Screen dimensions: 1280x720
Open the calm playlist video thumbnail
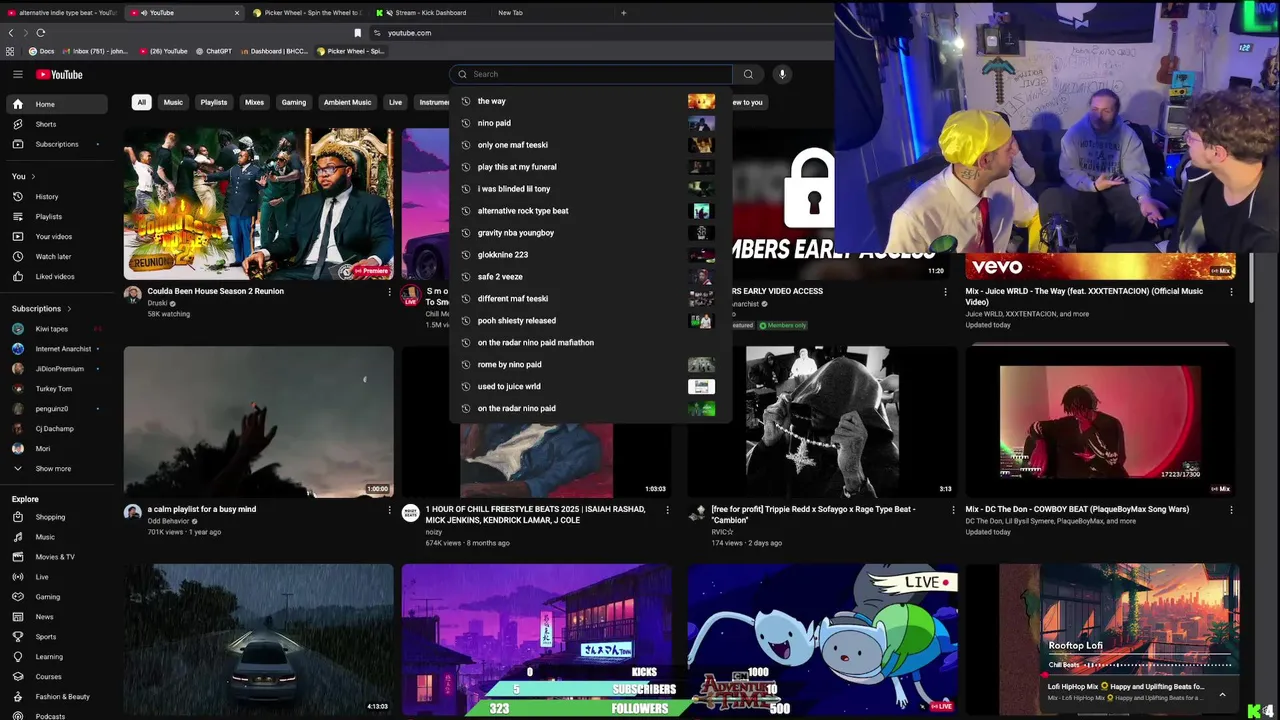(259, 422)
